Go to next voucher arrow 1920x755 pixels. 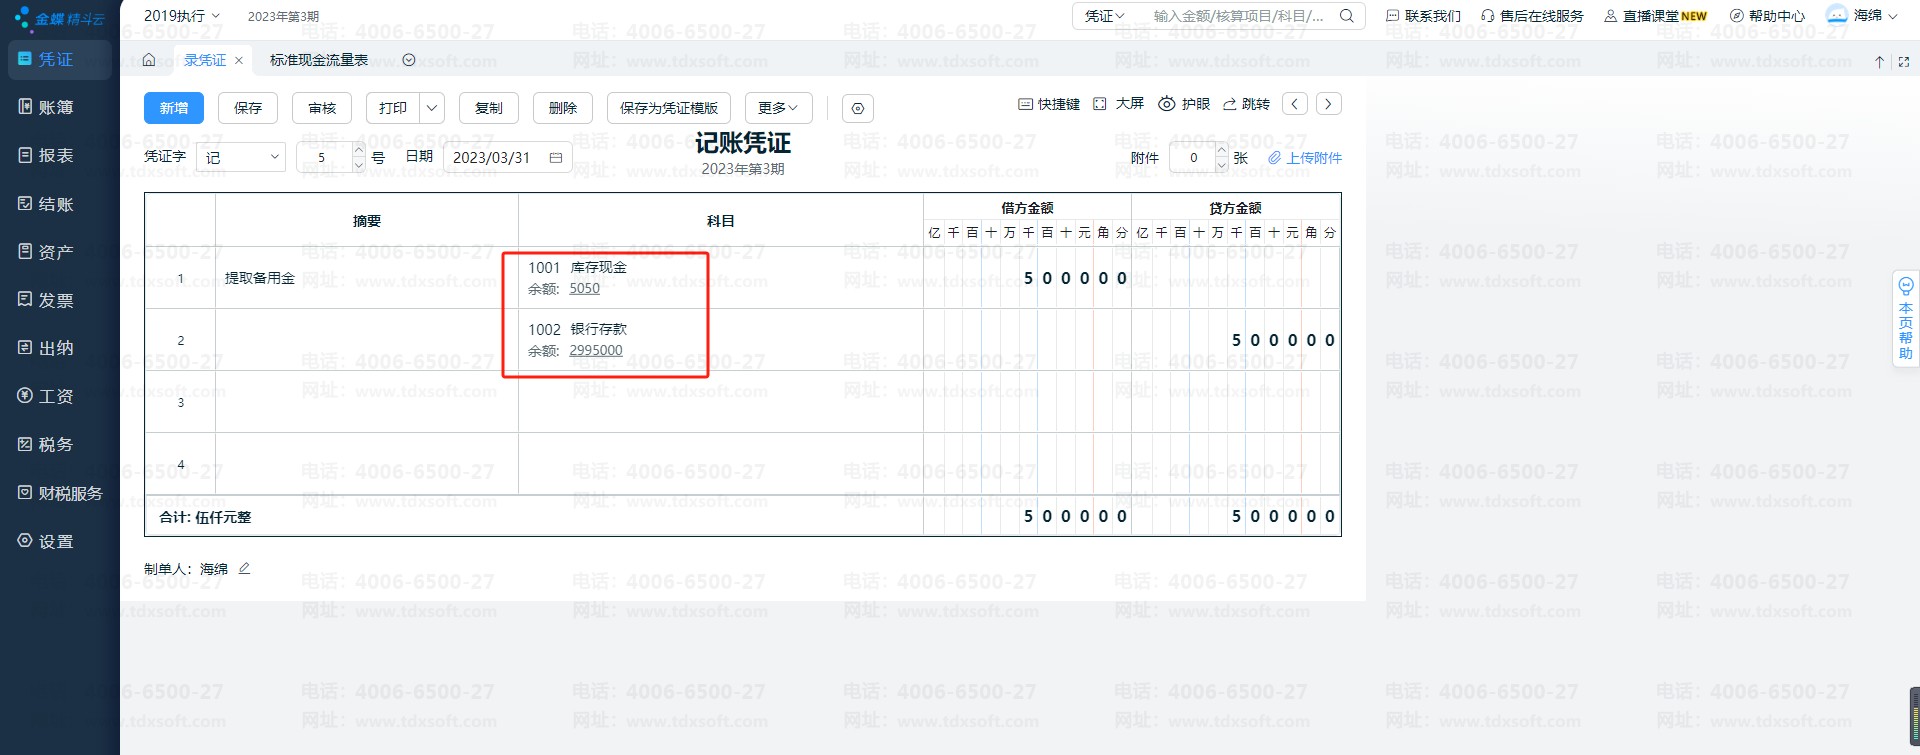pos(1328,104)
